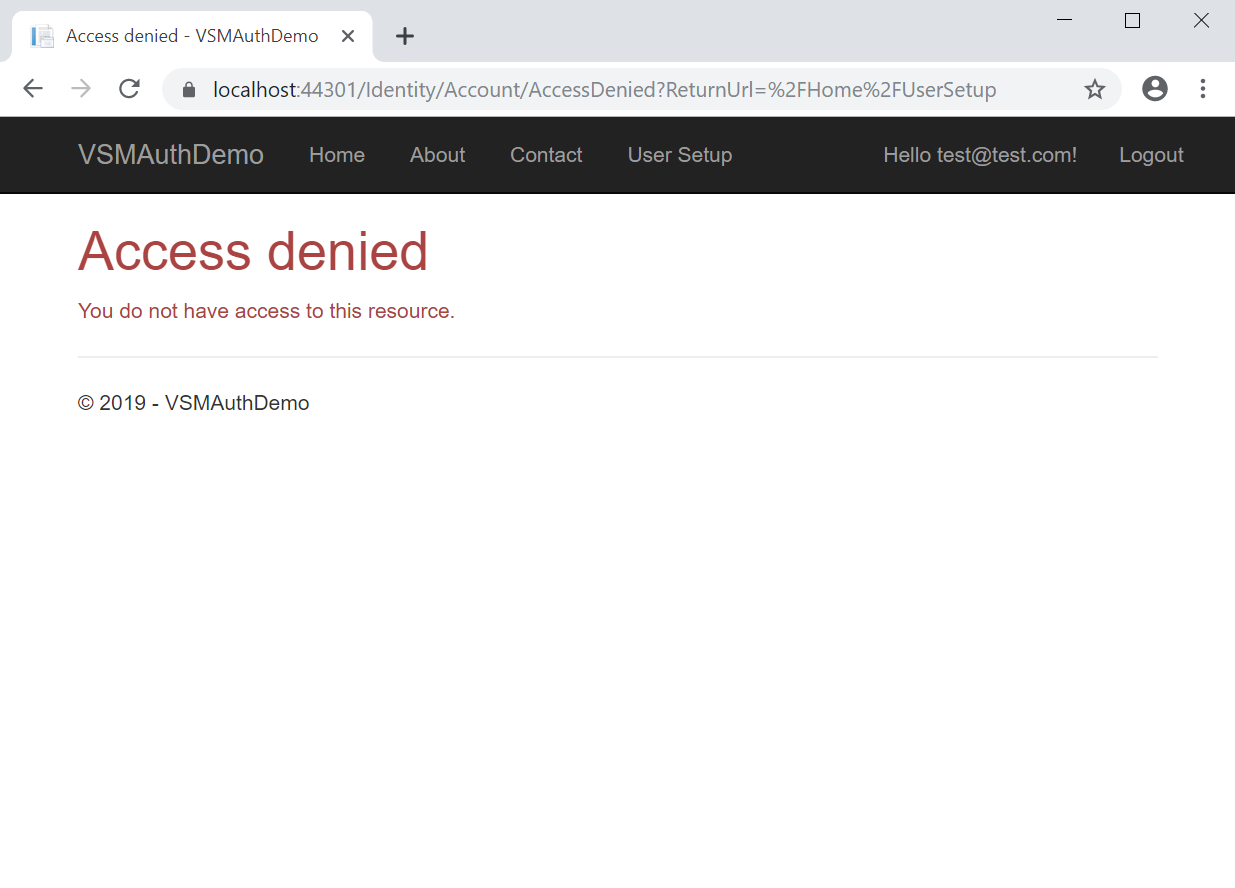Open the Hello test@test.com! account link
The height and width of the screenshot is (888, 1235).
[980, 155]
